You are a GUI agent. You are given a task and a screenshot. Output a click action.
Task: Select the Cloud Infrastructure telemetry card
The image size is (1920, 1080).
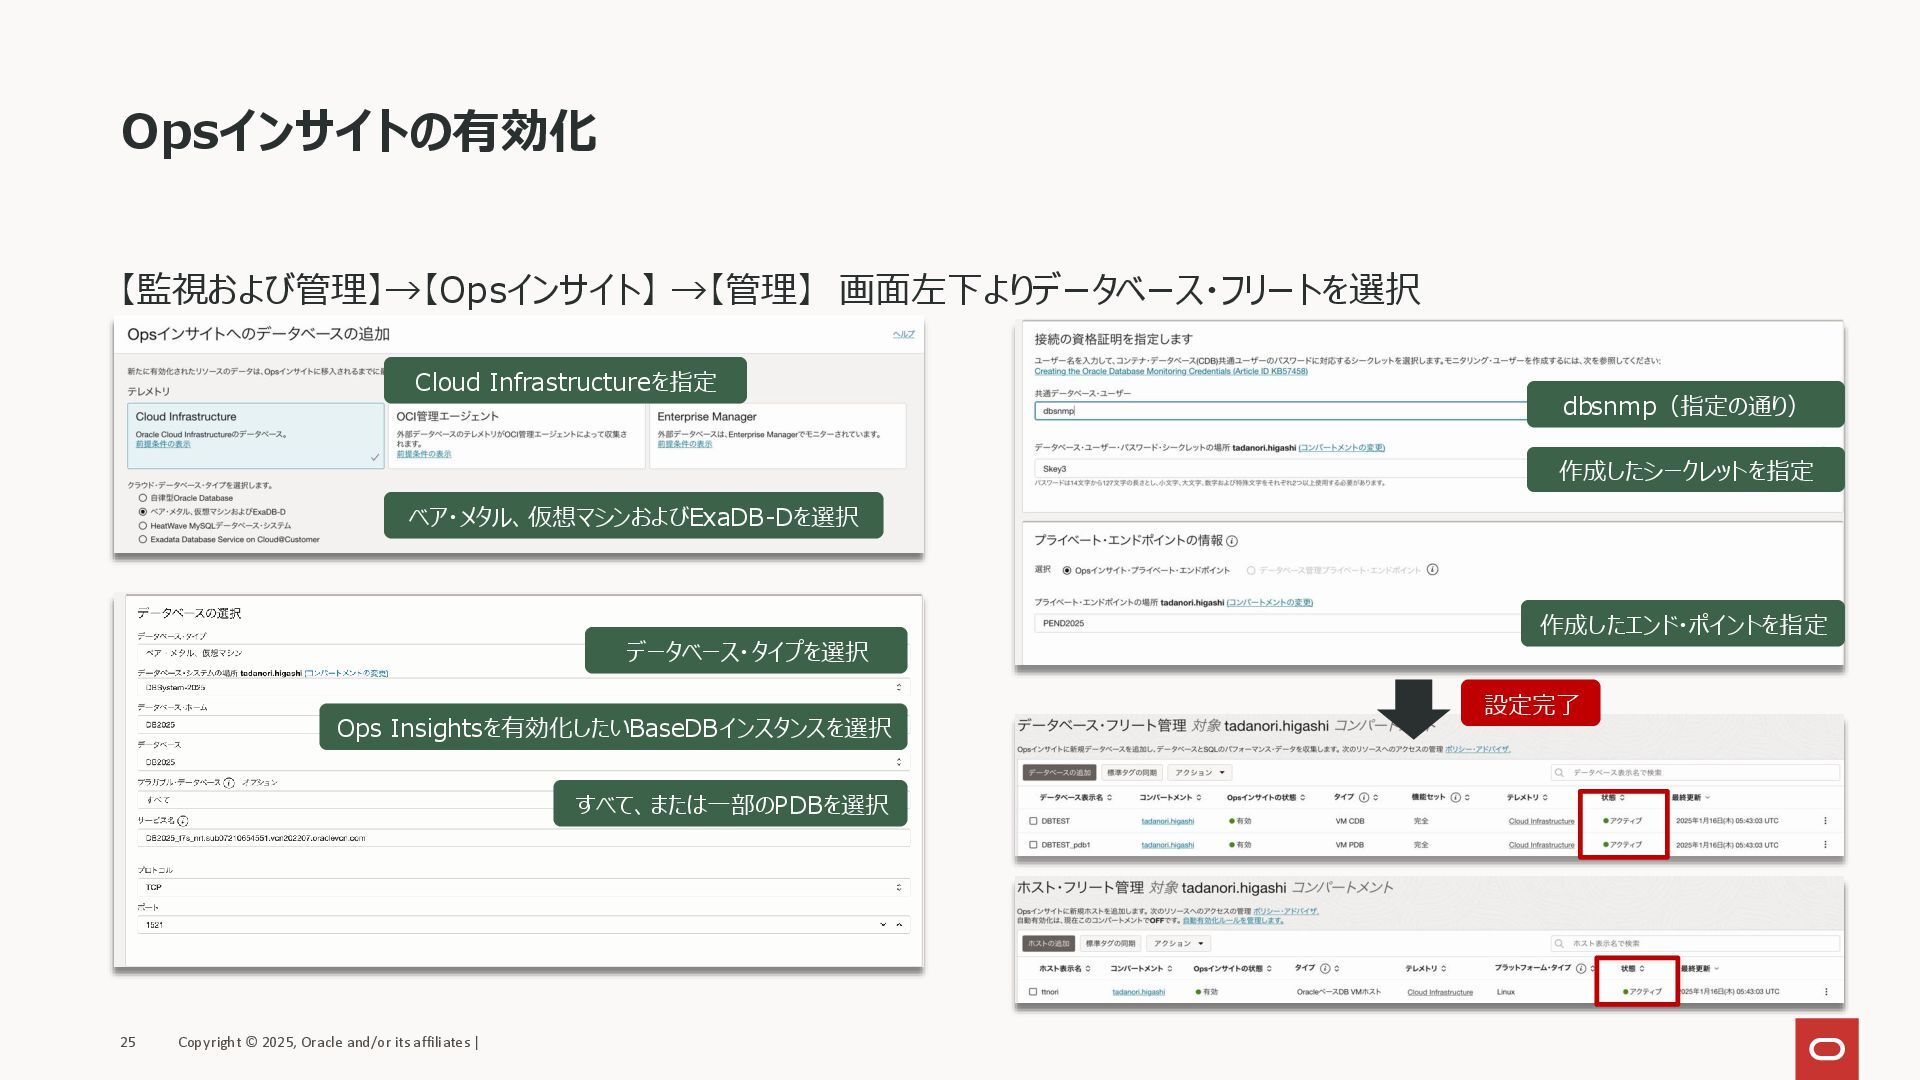[255, 436]
